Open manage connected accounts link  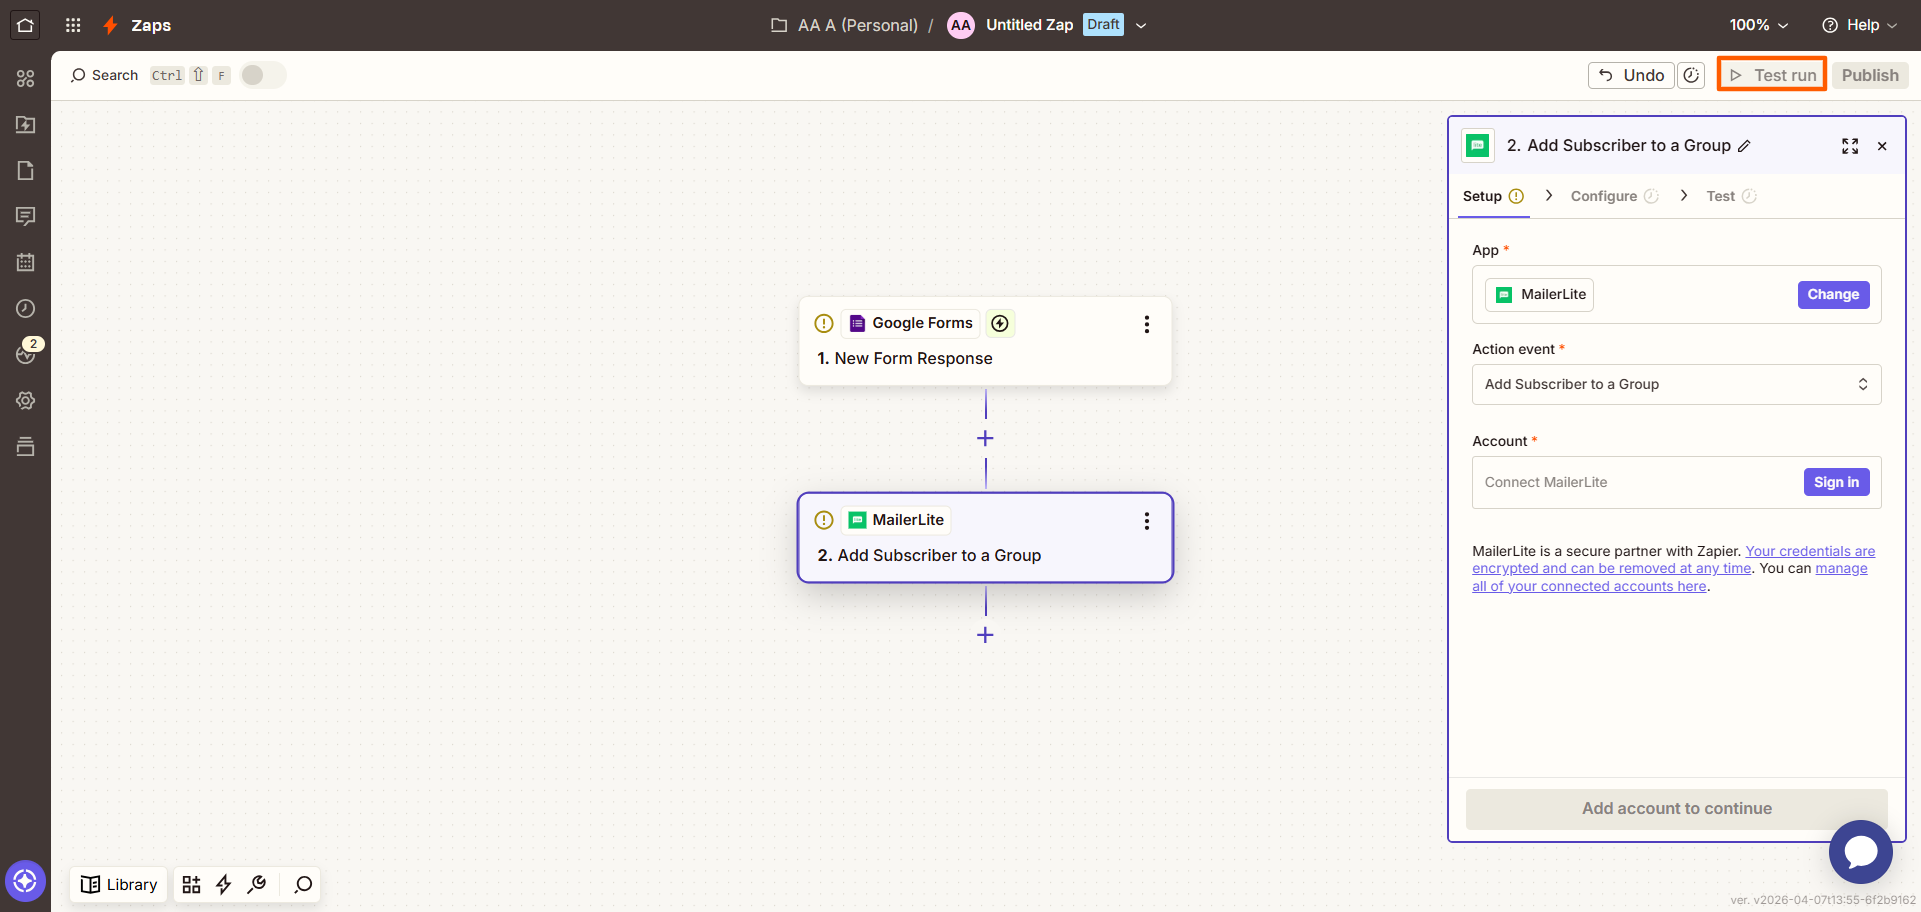[x=1669, y=577]
